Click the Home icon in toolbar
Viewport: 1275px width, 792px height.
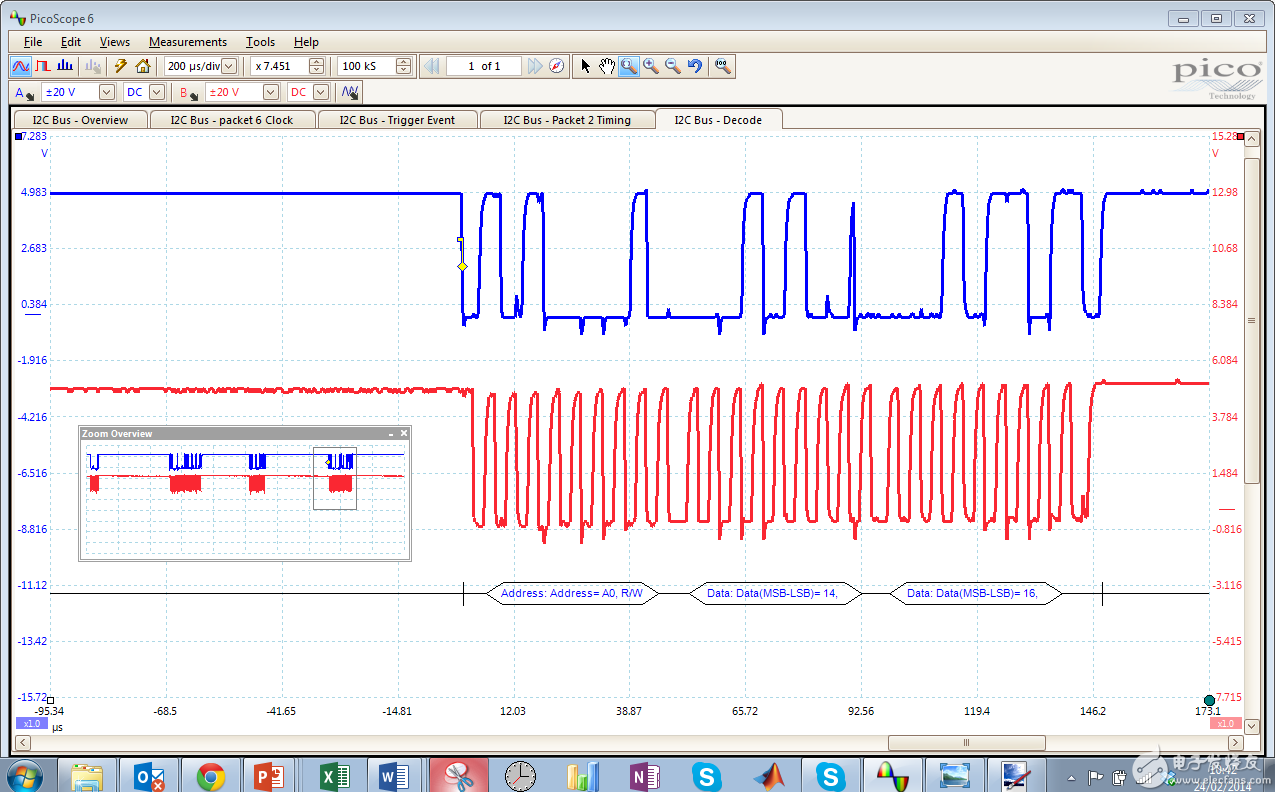pyautogui.click(x=143, y=66)
